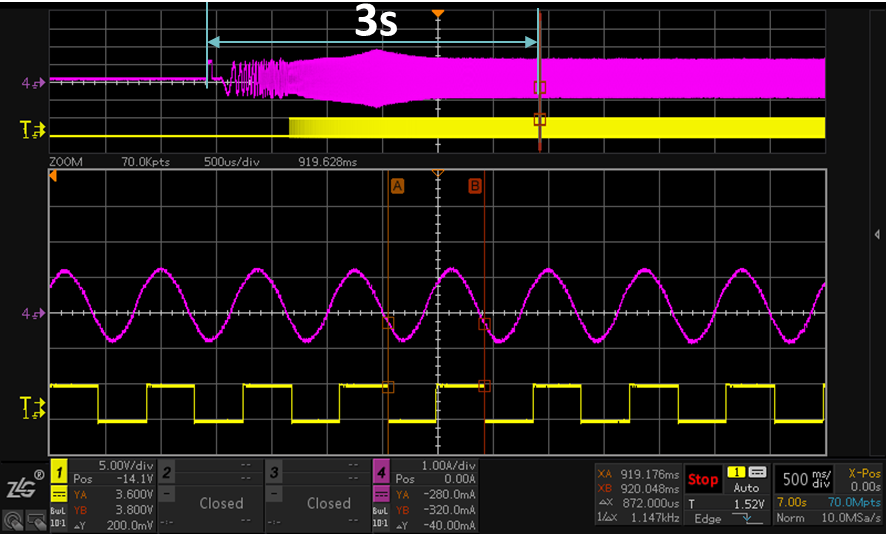Toggle channel 1 DC coupling icon
The image size is (886, 534).
pyautogui.click(x=59, y=495)
